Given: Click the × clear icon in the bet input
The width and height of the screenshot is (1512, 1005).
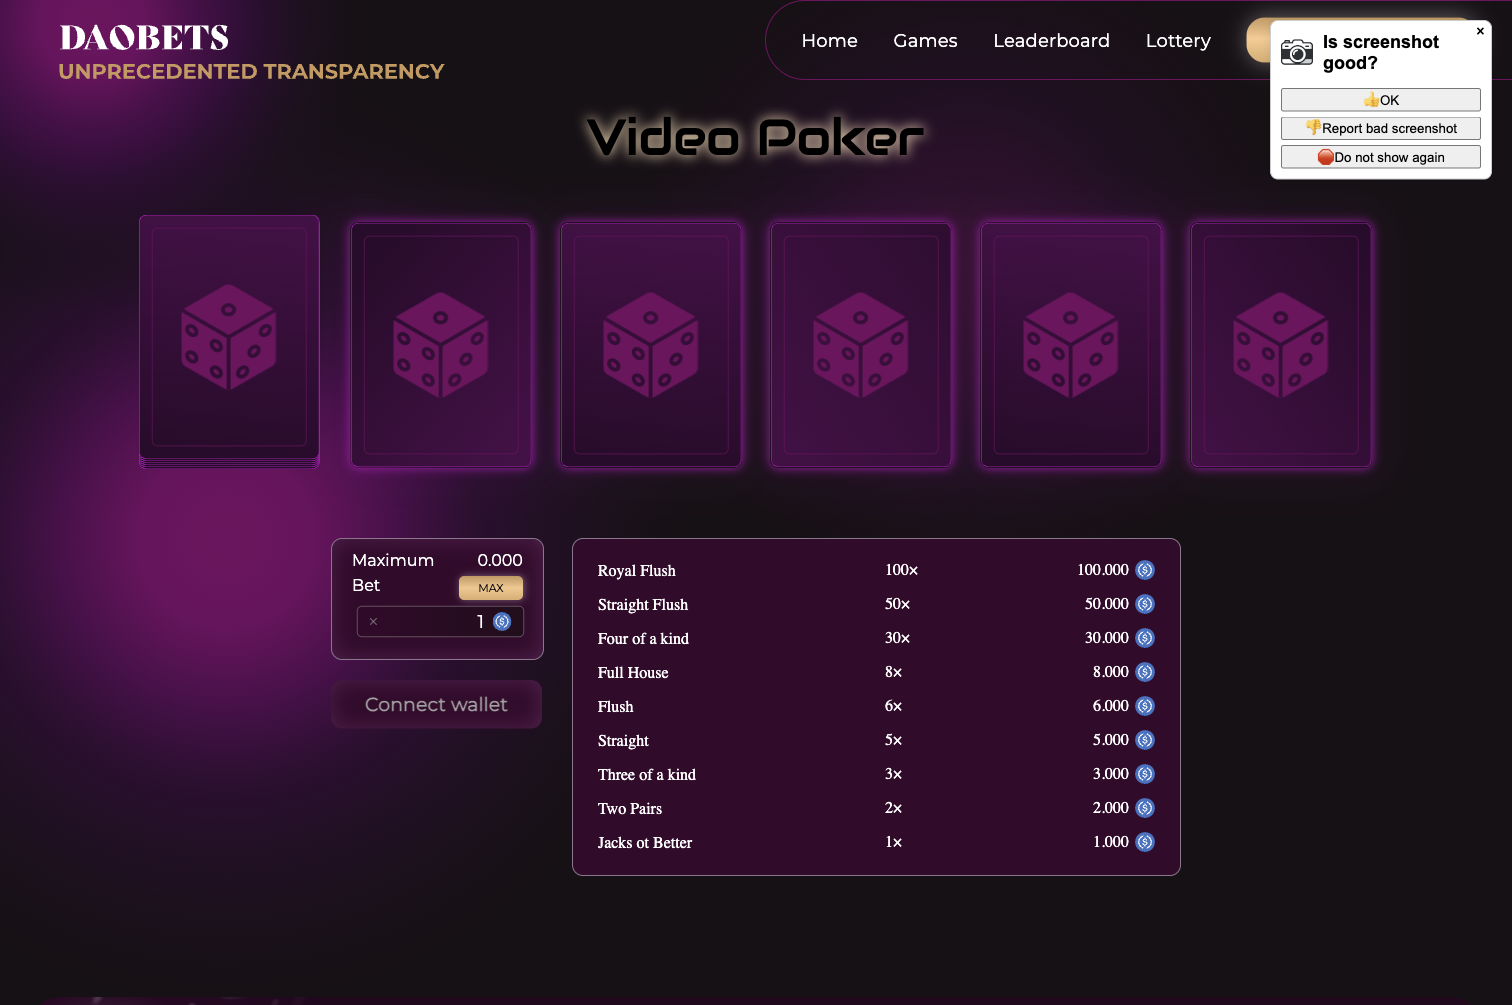Looking at the screenshot, I should point(373,621).
